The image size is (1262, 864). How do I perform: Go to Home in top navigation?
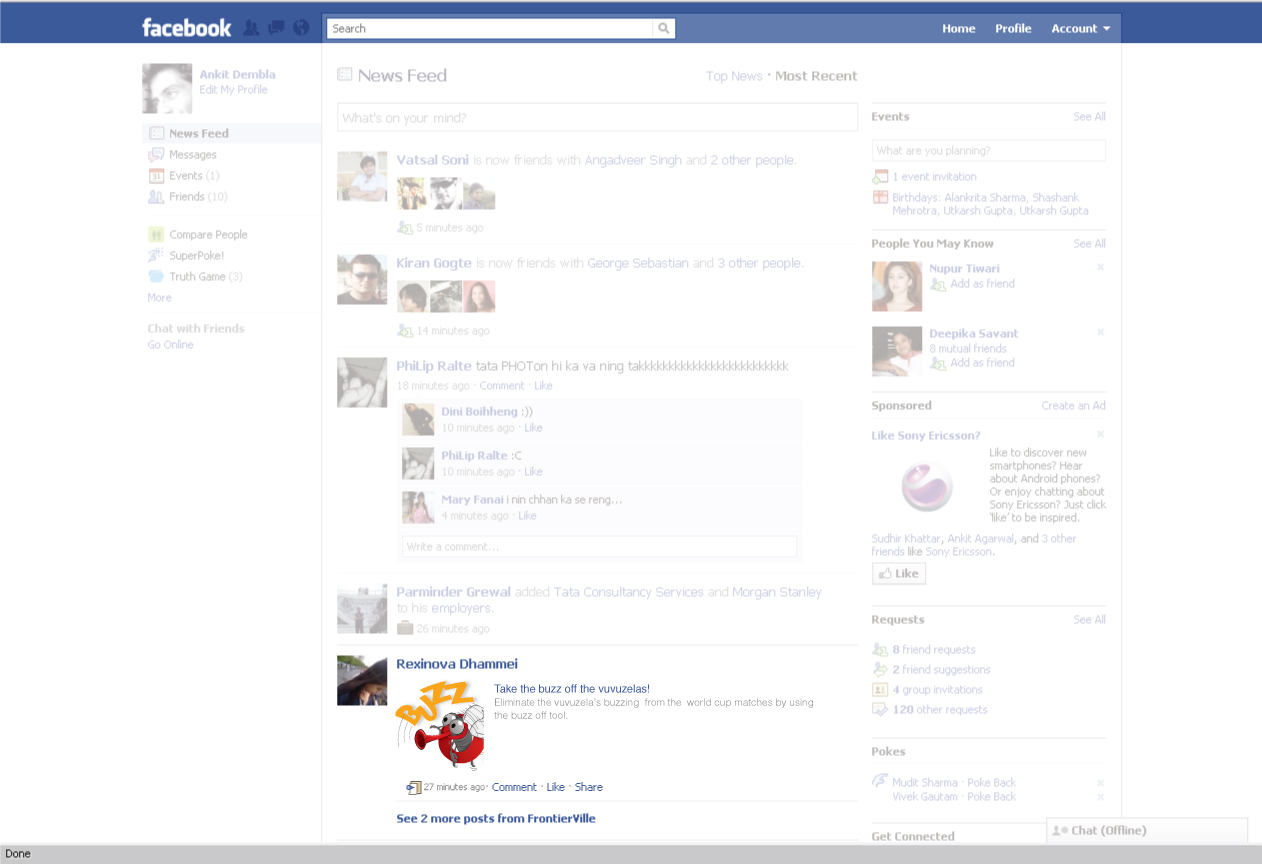click(x=958, y=28)
